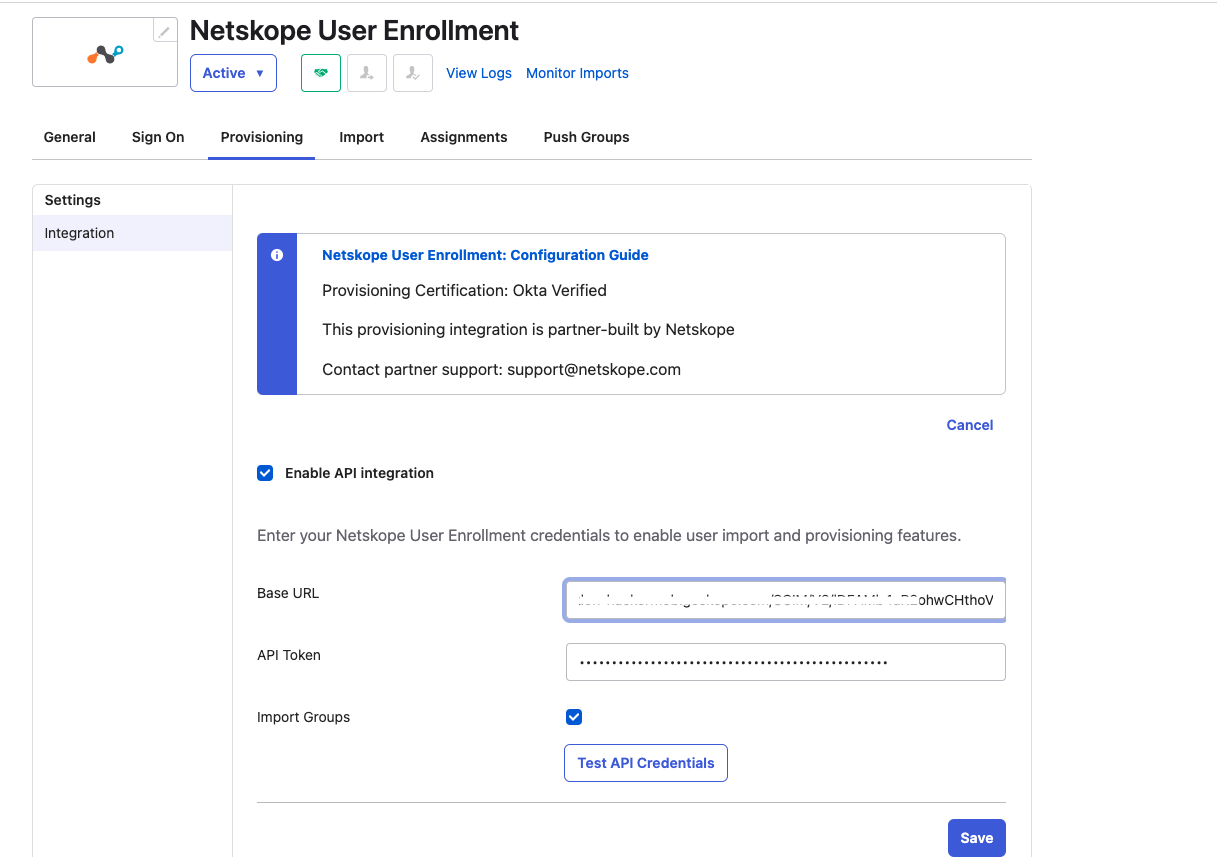Image resolution: width=1217 pixels, height=857 pixels.
Task: Edit the Netskope app logo pencil icon
Action: point(165,31)
